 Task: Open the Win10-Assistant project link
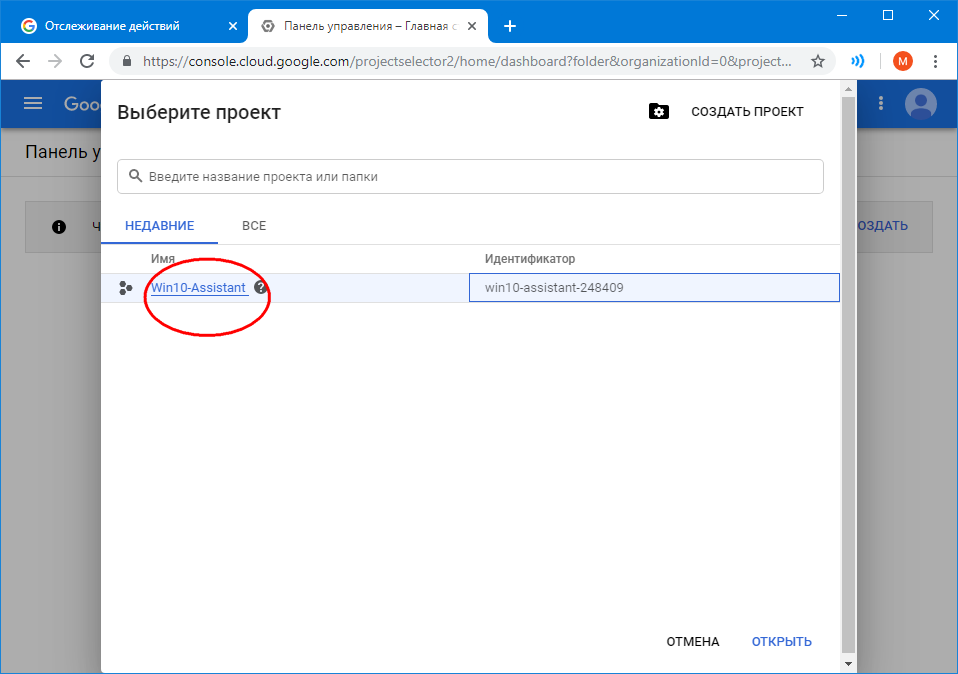click(x=198, y=288)
